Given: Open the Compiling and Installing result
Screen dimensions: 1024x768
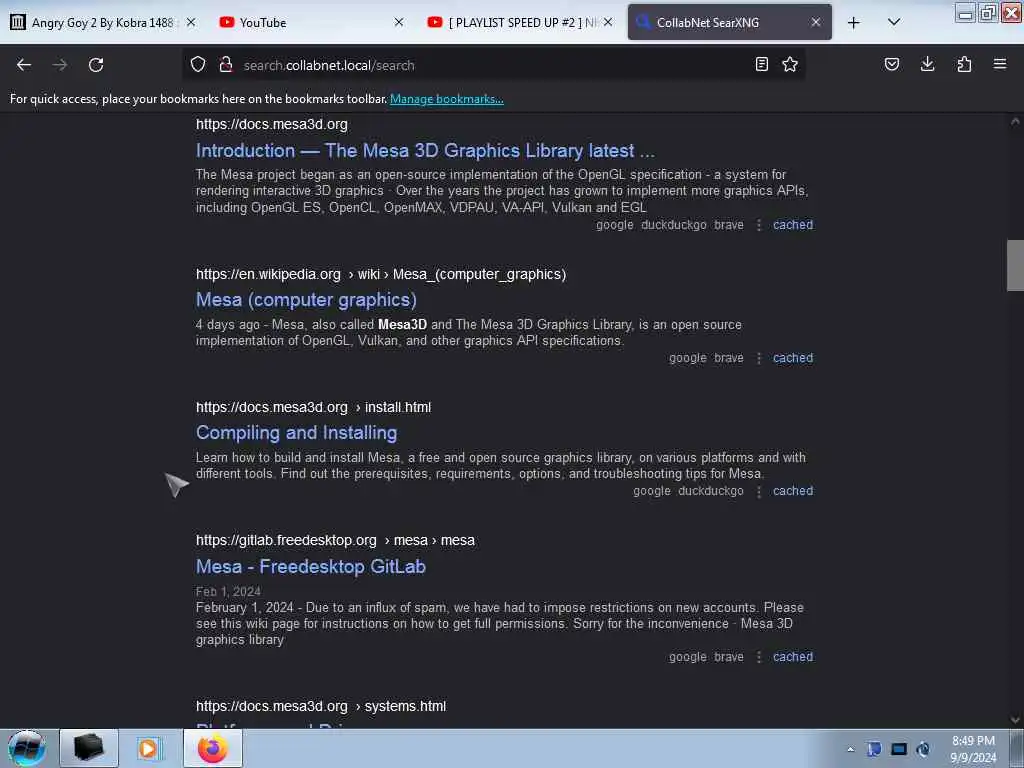Looking at the screenshot, I should click(x=296, y=432).
